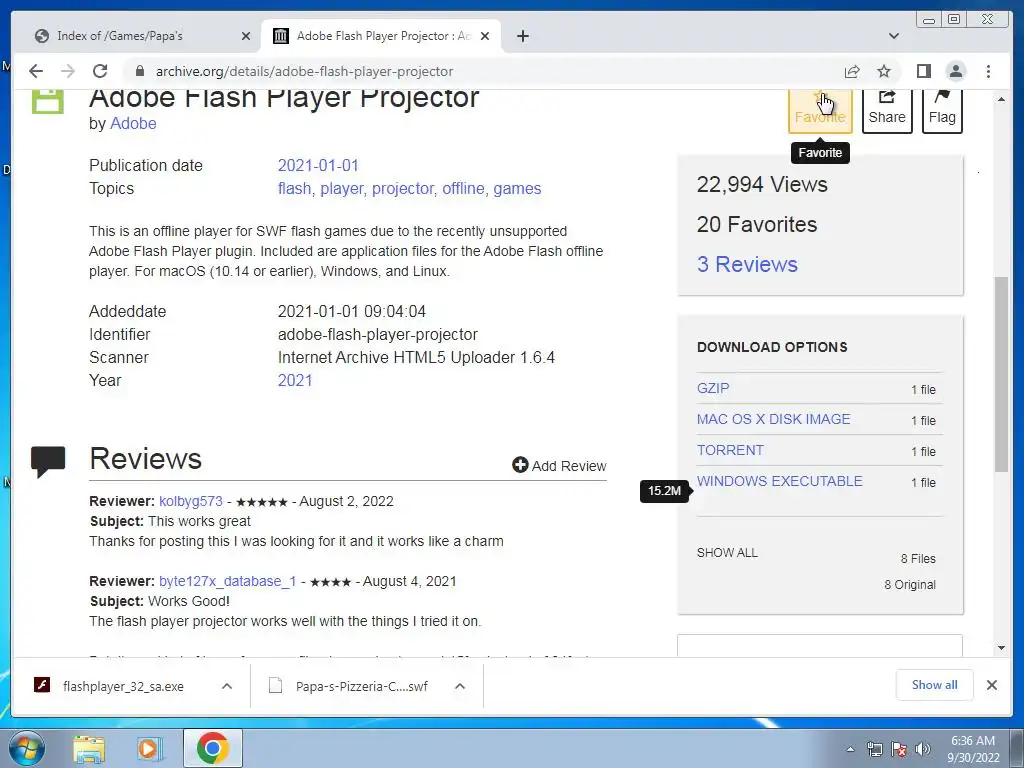Open the downloaded flashplayer_32_sa.exe item

(123, 686)
